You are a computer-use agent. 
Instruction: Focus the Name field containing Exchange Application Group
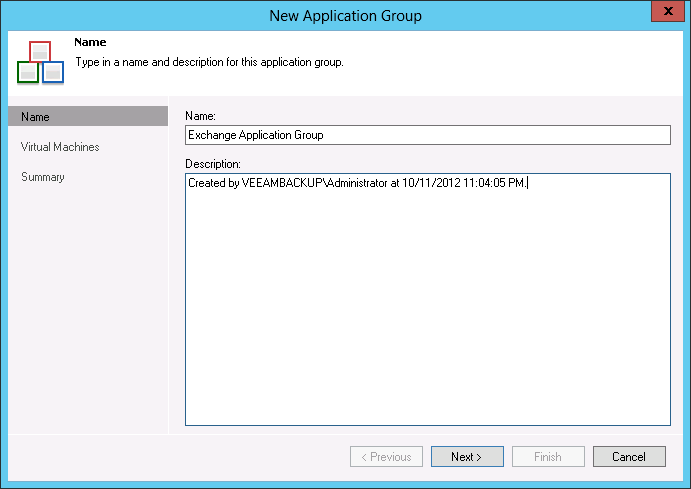427,135
